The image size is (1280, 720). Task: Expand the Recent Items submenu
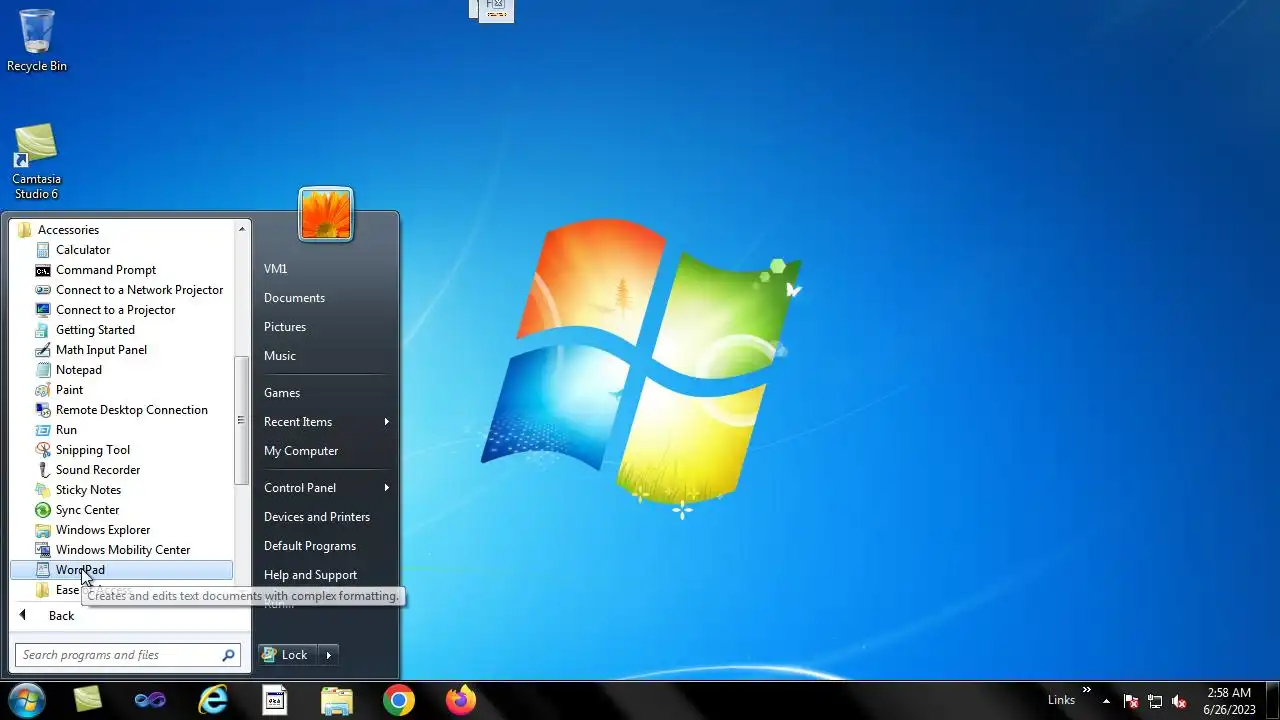(325, 422)
